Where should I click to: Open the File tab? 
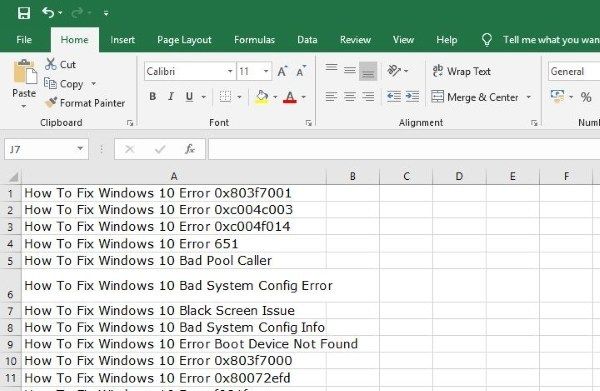point(24,40)
